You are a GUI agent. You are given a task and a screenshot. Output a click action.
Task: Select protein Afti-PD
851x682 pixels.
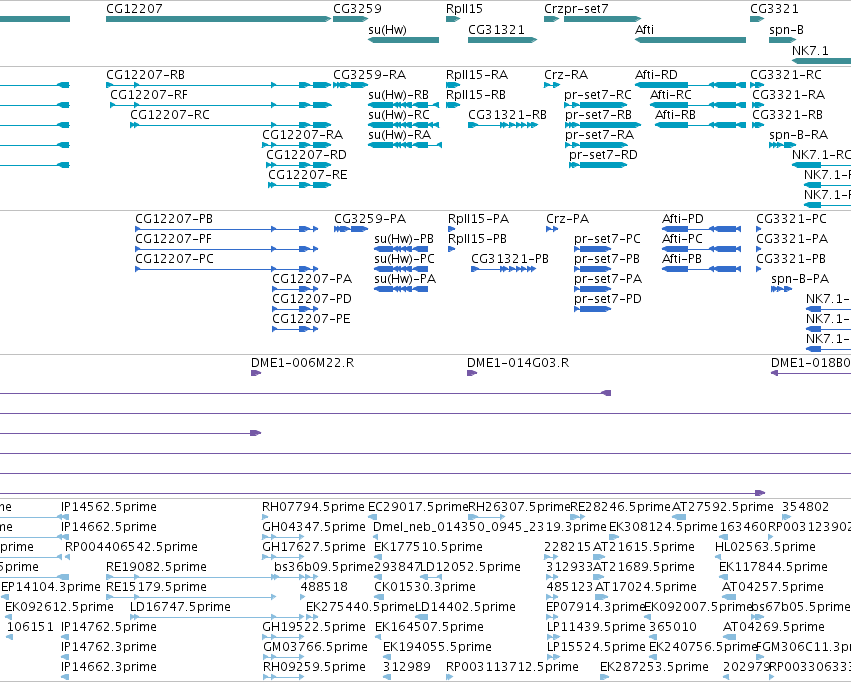point(702,229)
